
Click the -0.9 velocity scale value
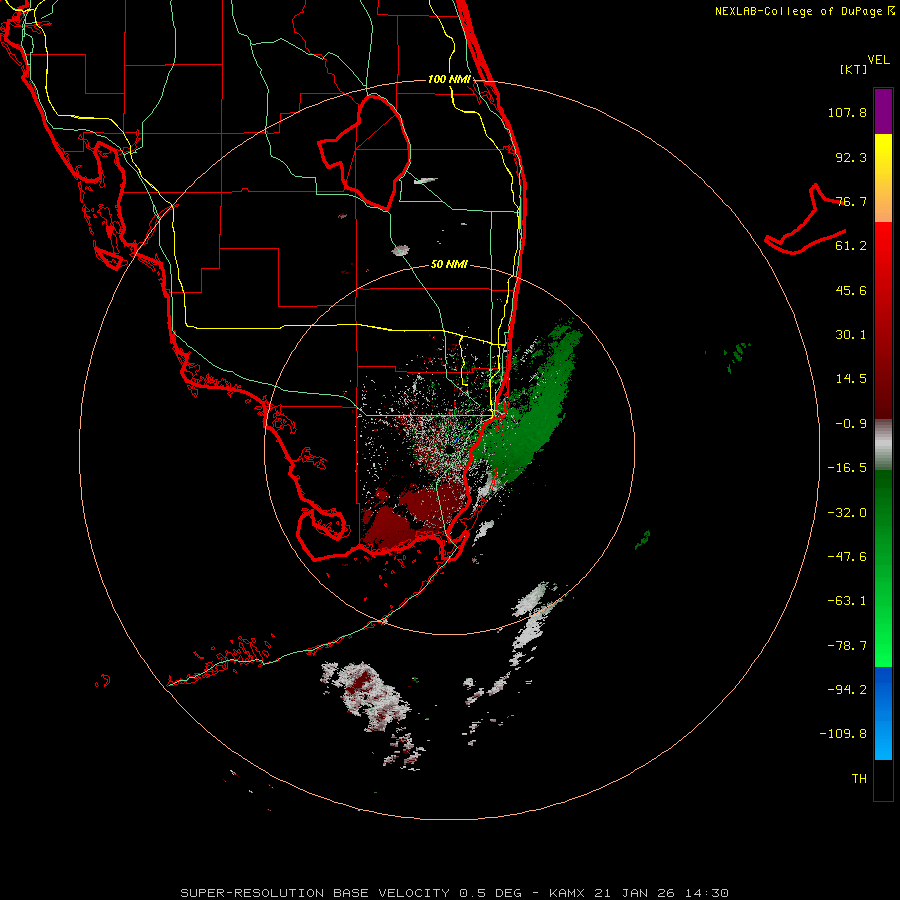(851, 424)
